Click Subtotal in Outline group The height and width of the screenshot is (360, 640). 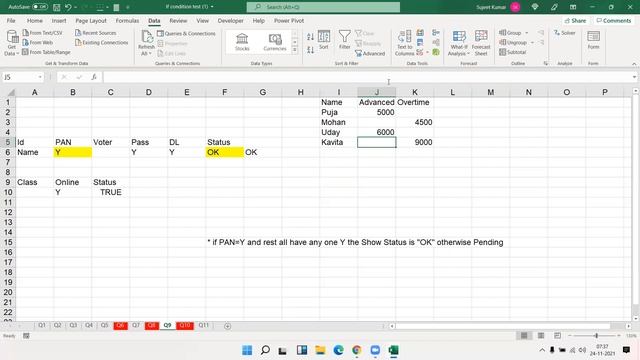point(513,52)
